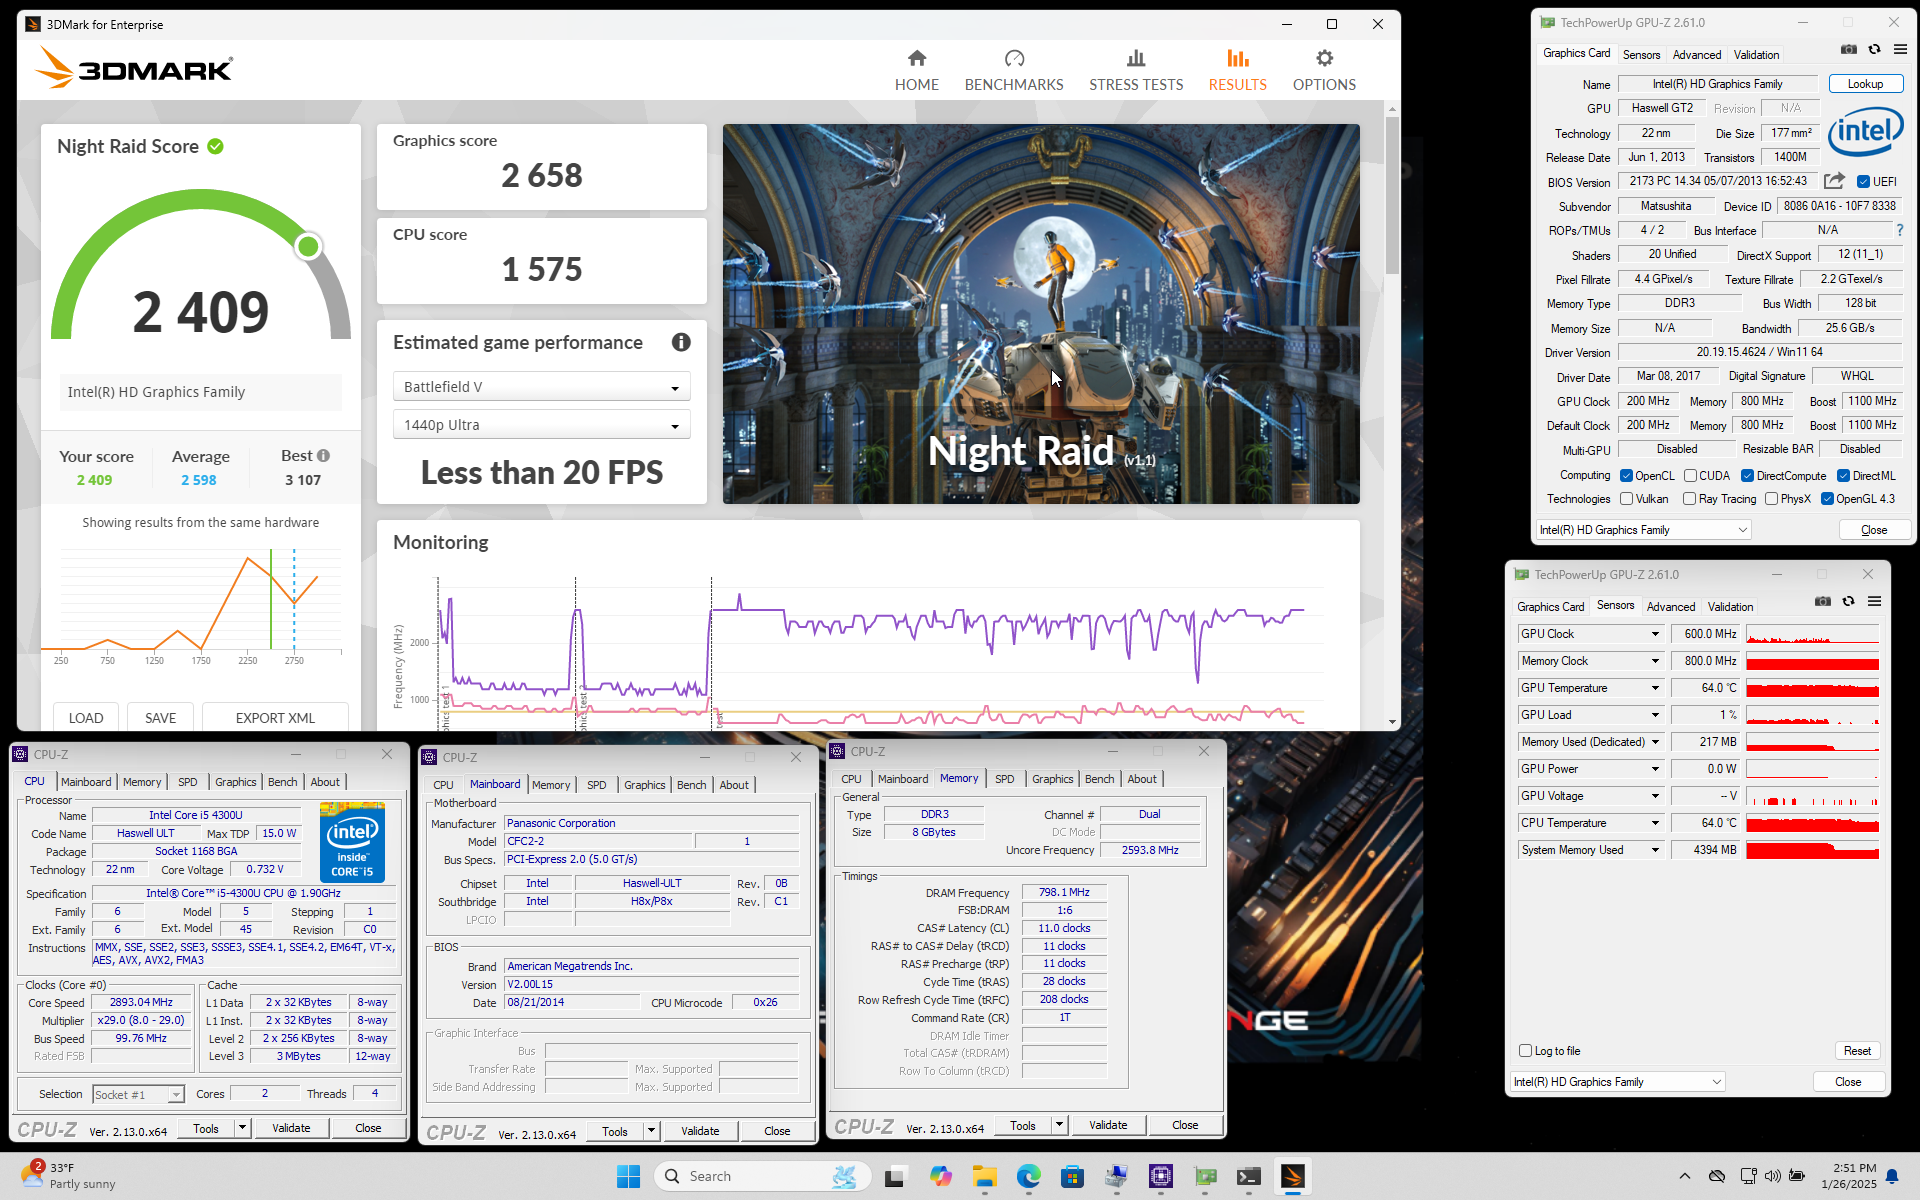This screenshot has width=1920, height=1200.
Task: Enable Log to file in GPU-Z Sensors
Action: coord(1525,1051)
